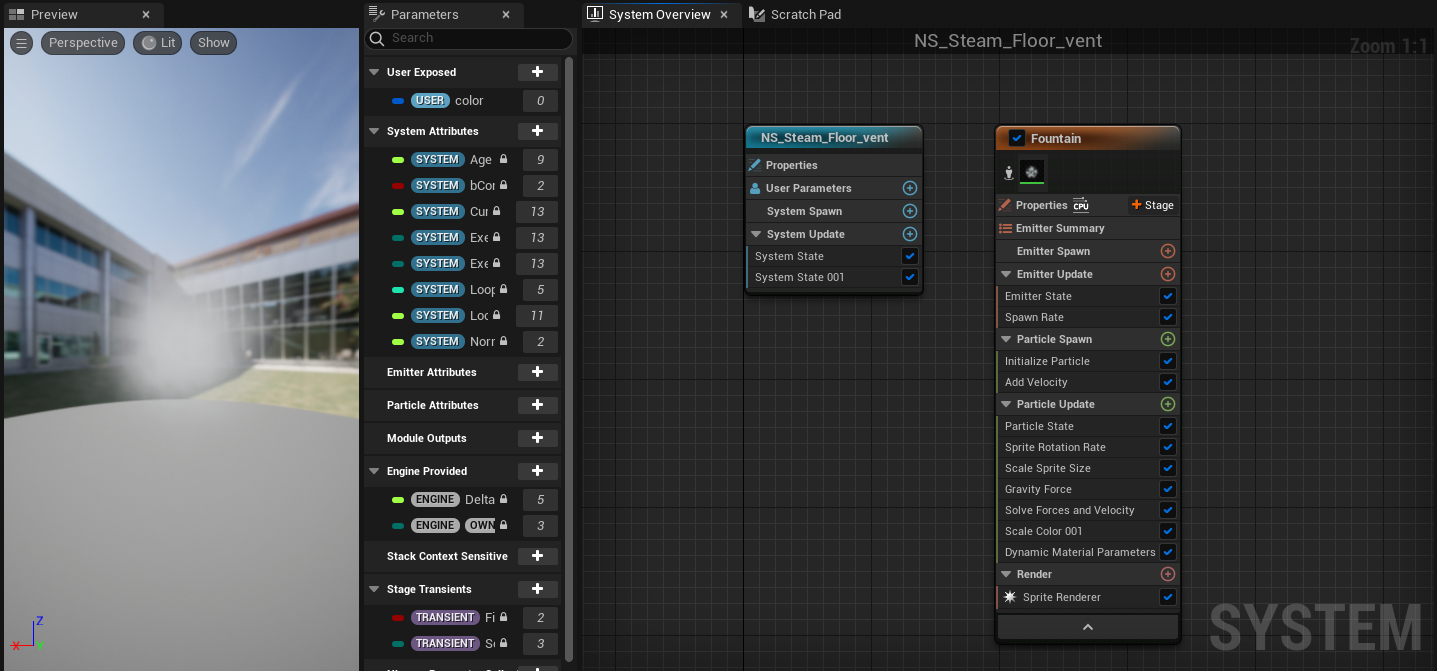Open the Preview viewport hamburger menu
The image size is (1437, 671).
(x=21, y=43)
